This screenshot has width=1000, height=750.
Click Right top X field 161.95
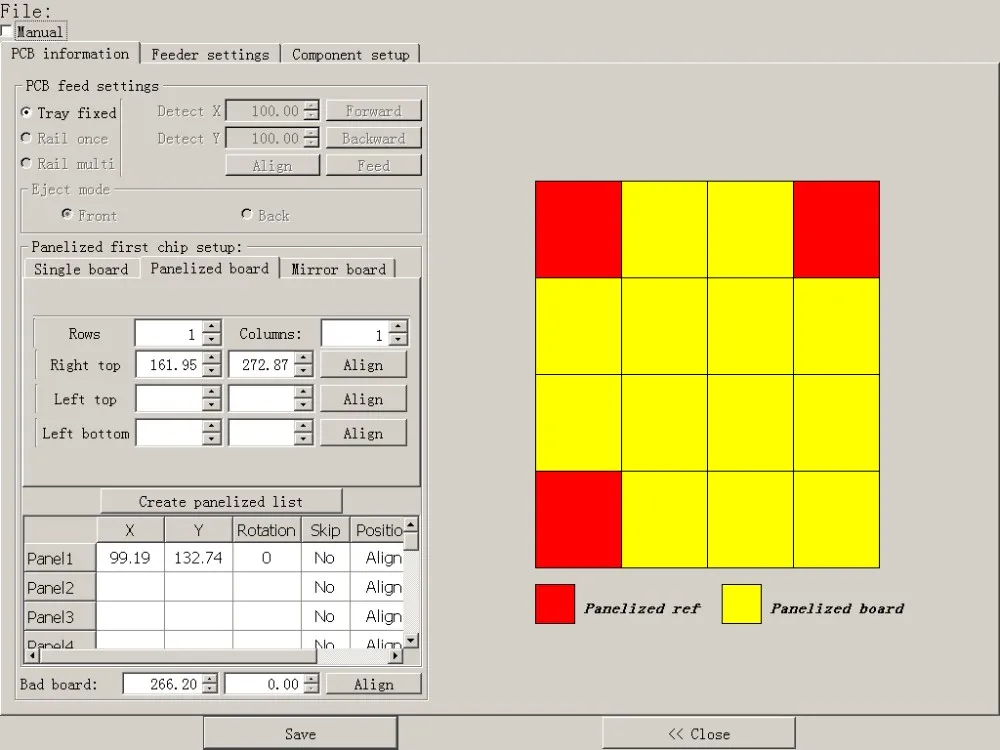point(168,365)
